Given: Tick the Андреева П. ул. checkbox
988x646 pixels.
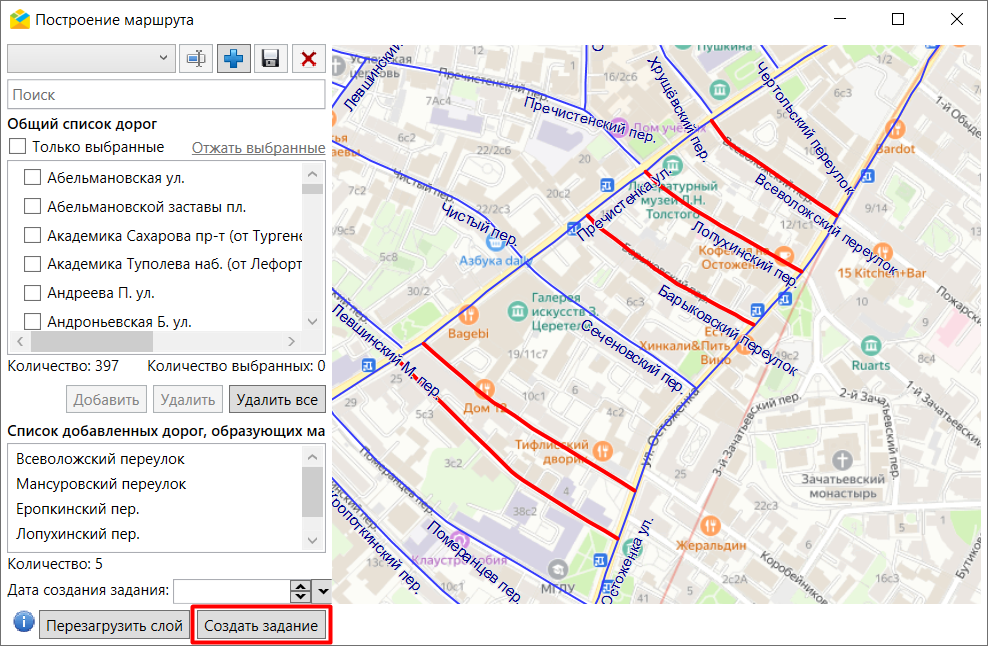Looking at the screenshot, I should pos(32,293).
